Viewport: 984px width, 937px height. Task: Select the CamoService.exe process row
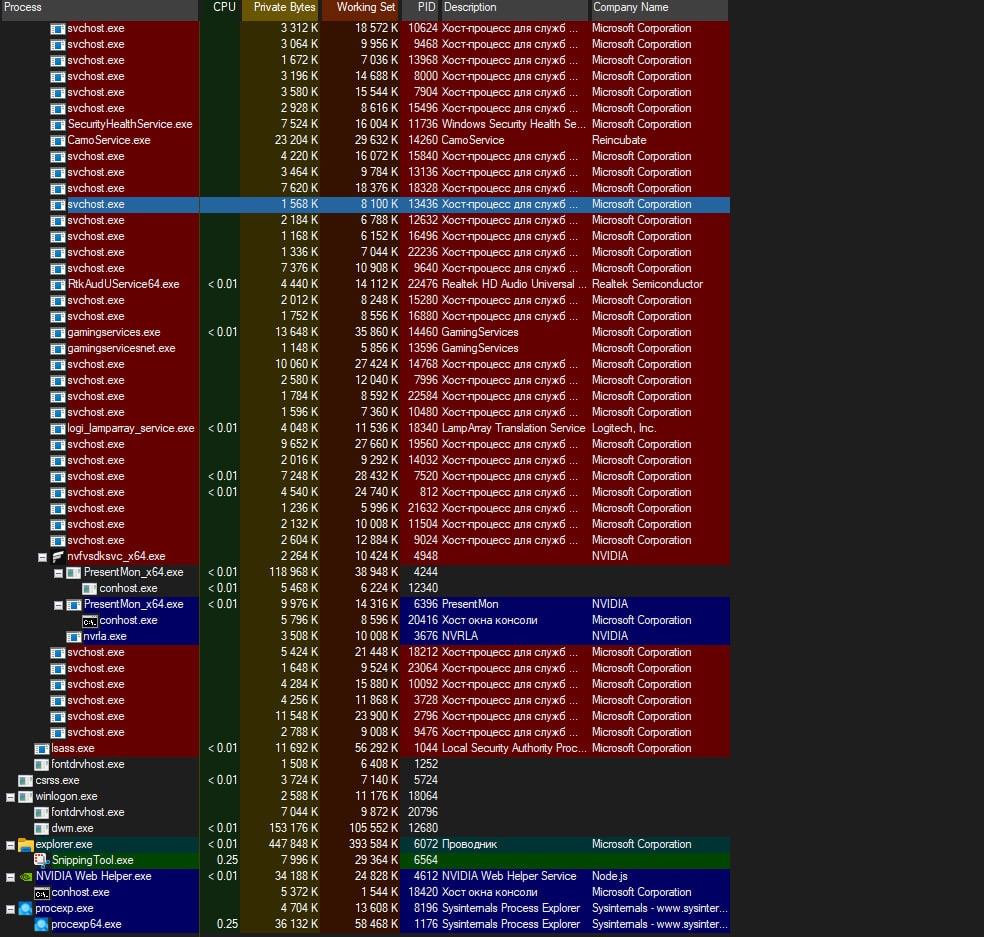pyautogui.click(x=365, y=140)
